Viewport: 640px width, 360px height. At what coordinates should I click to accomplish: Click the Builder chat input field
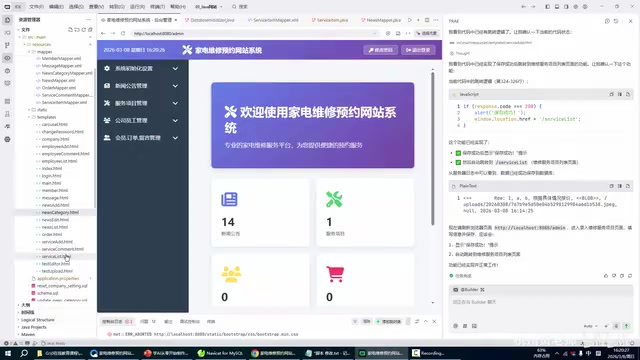[x=540, y=302]
